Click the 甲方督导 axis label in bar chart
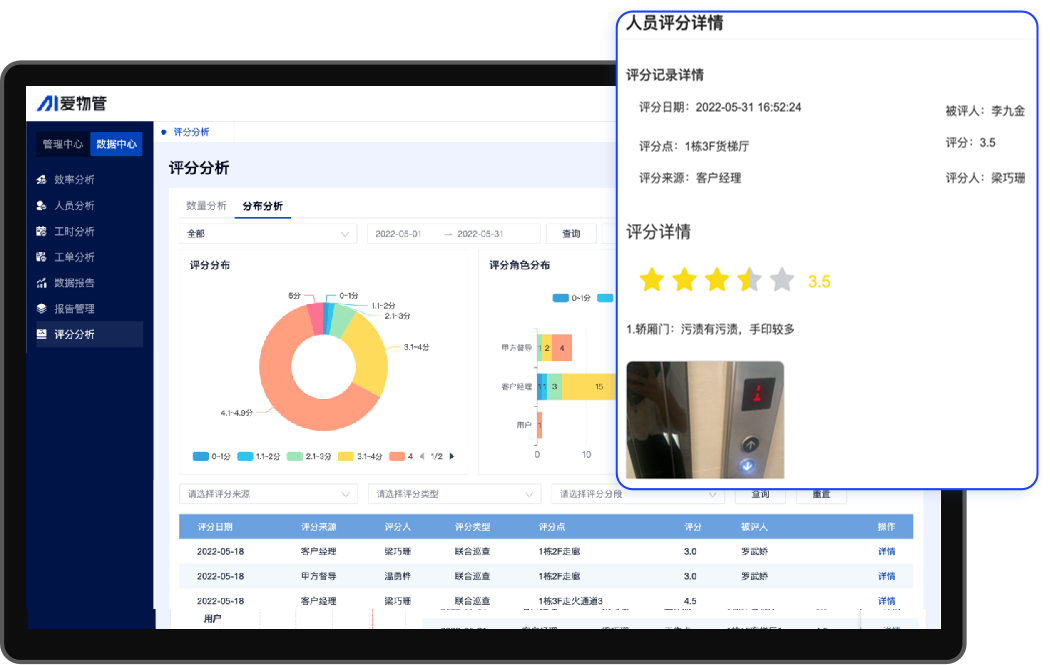Screen dimensions: 1050x665 (516, 348)
